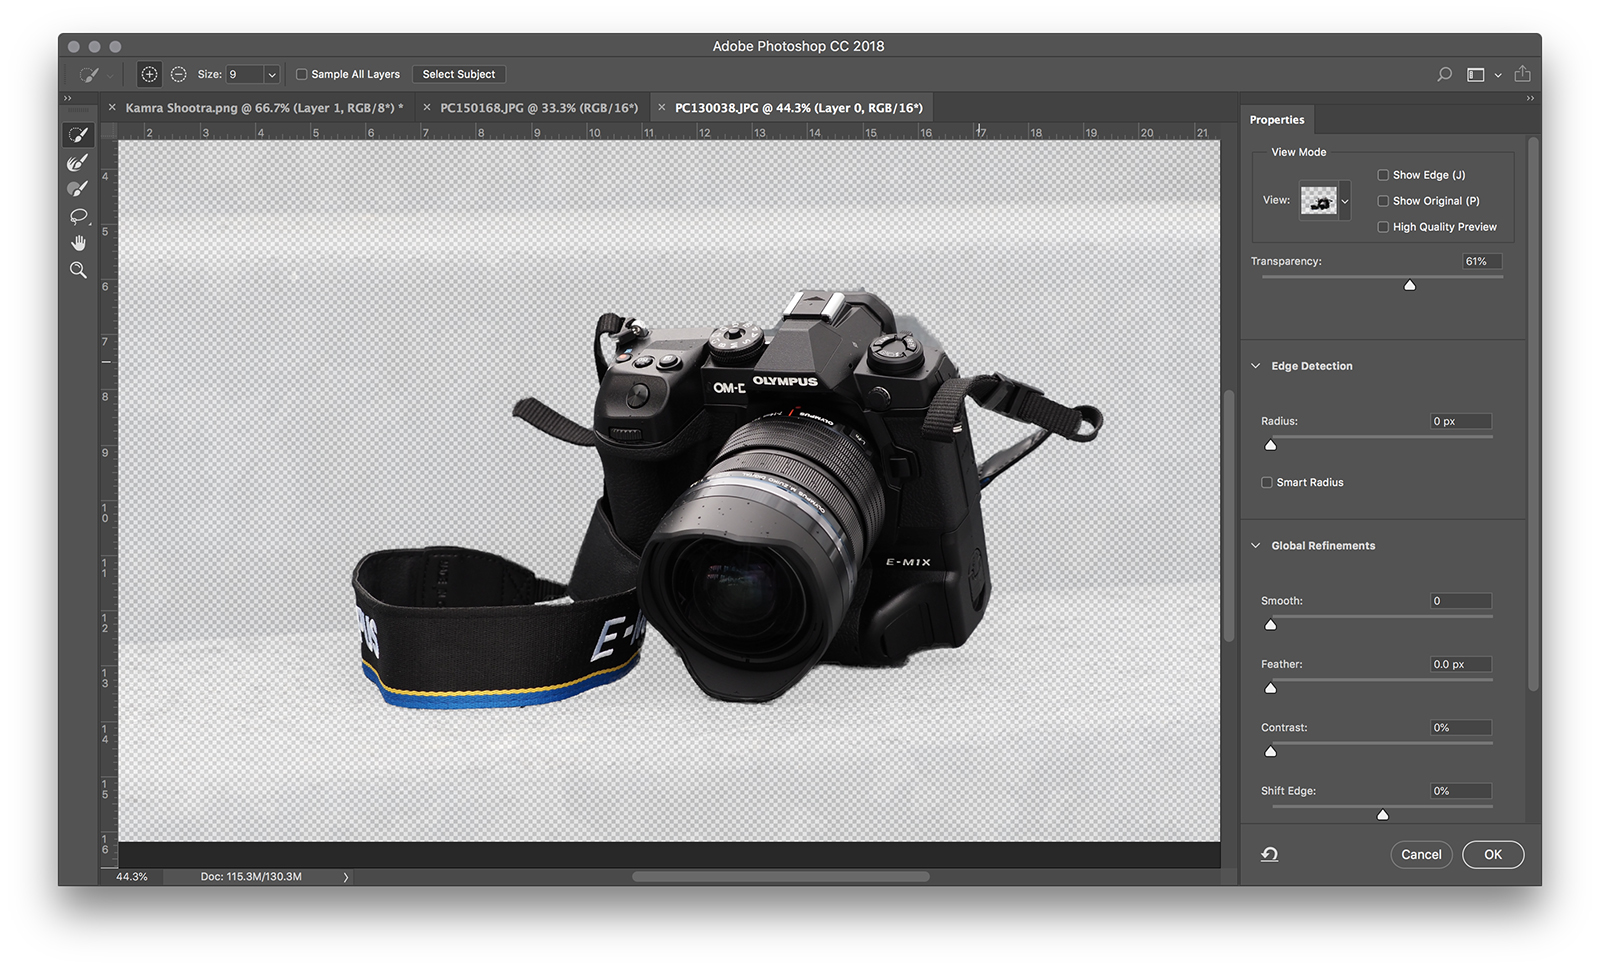Open workspace switcher dropdown chevron
The image size is (1600, 969).
click(1498, 75)
